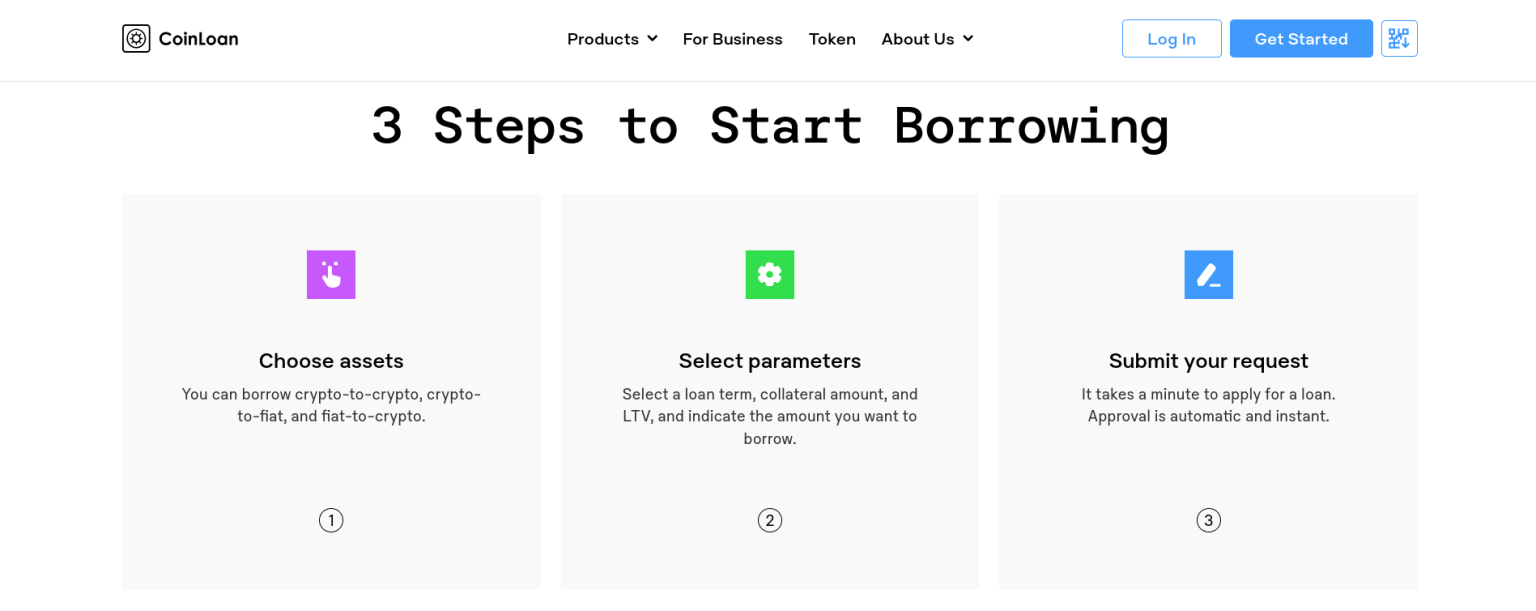The image size is (1536, 611).
Task: Expand the Products dropdown menu
Action: tap(603, 39)
